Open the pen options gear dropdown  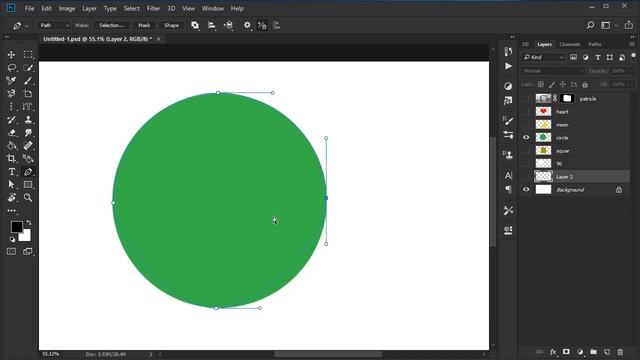coord(247,25)
